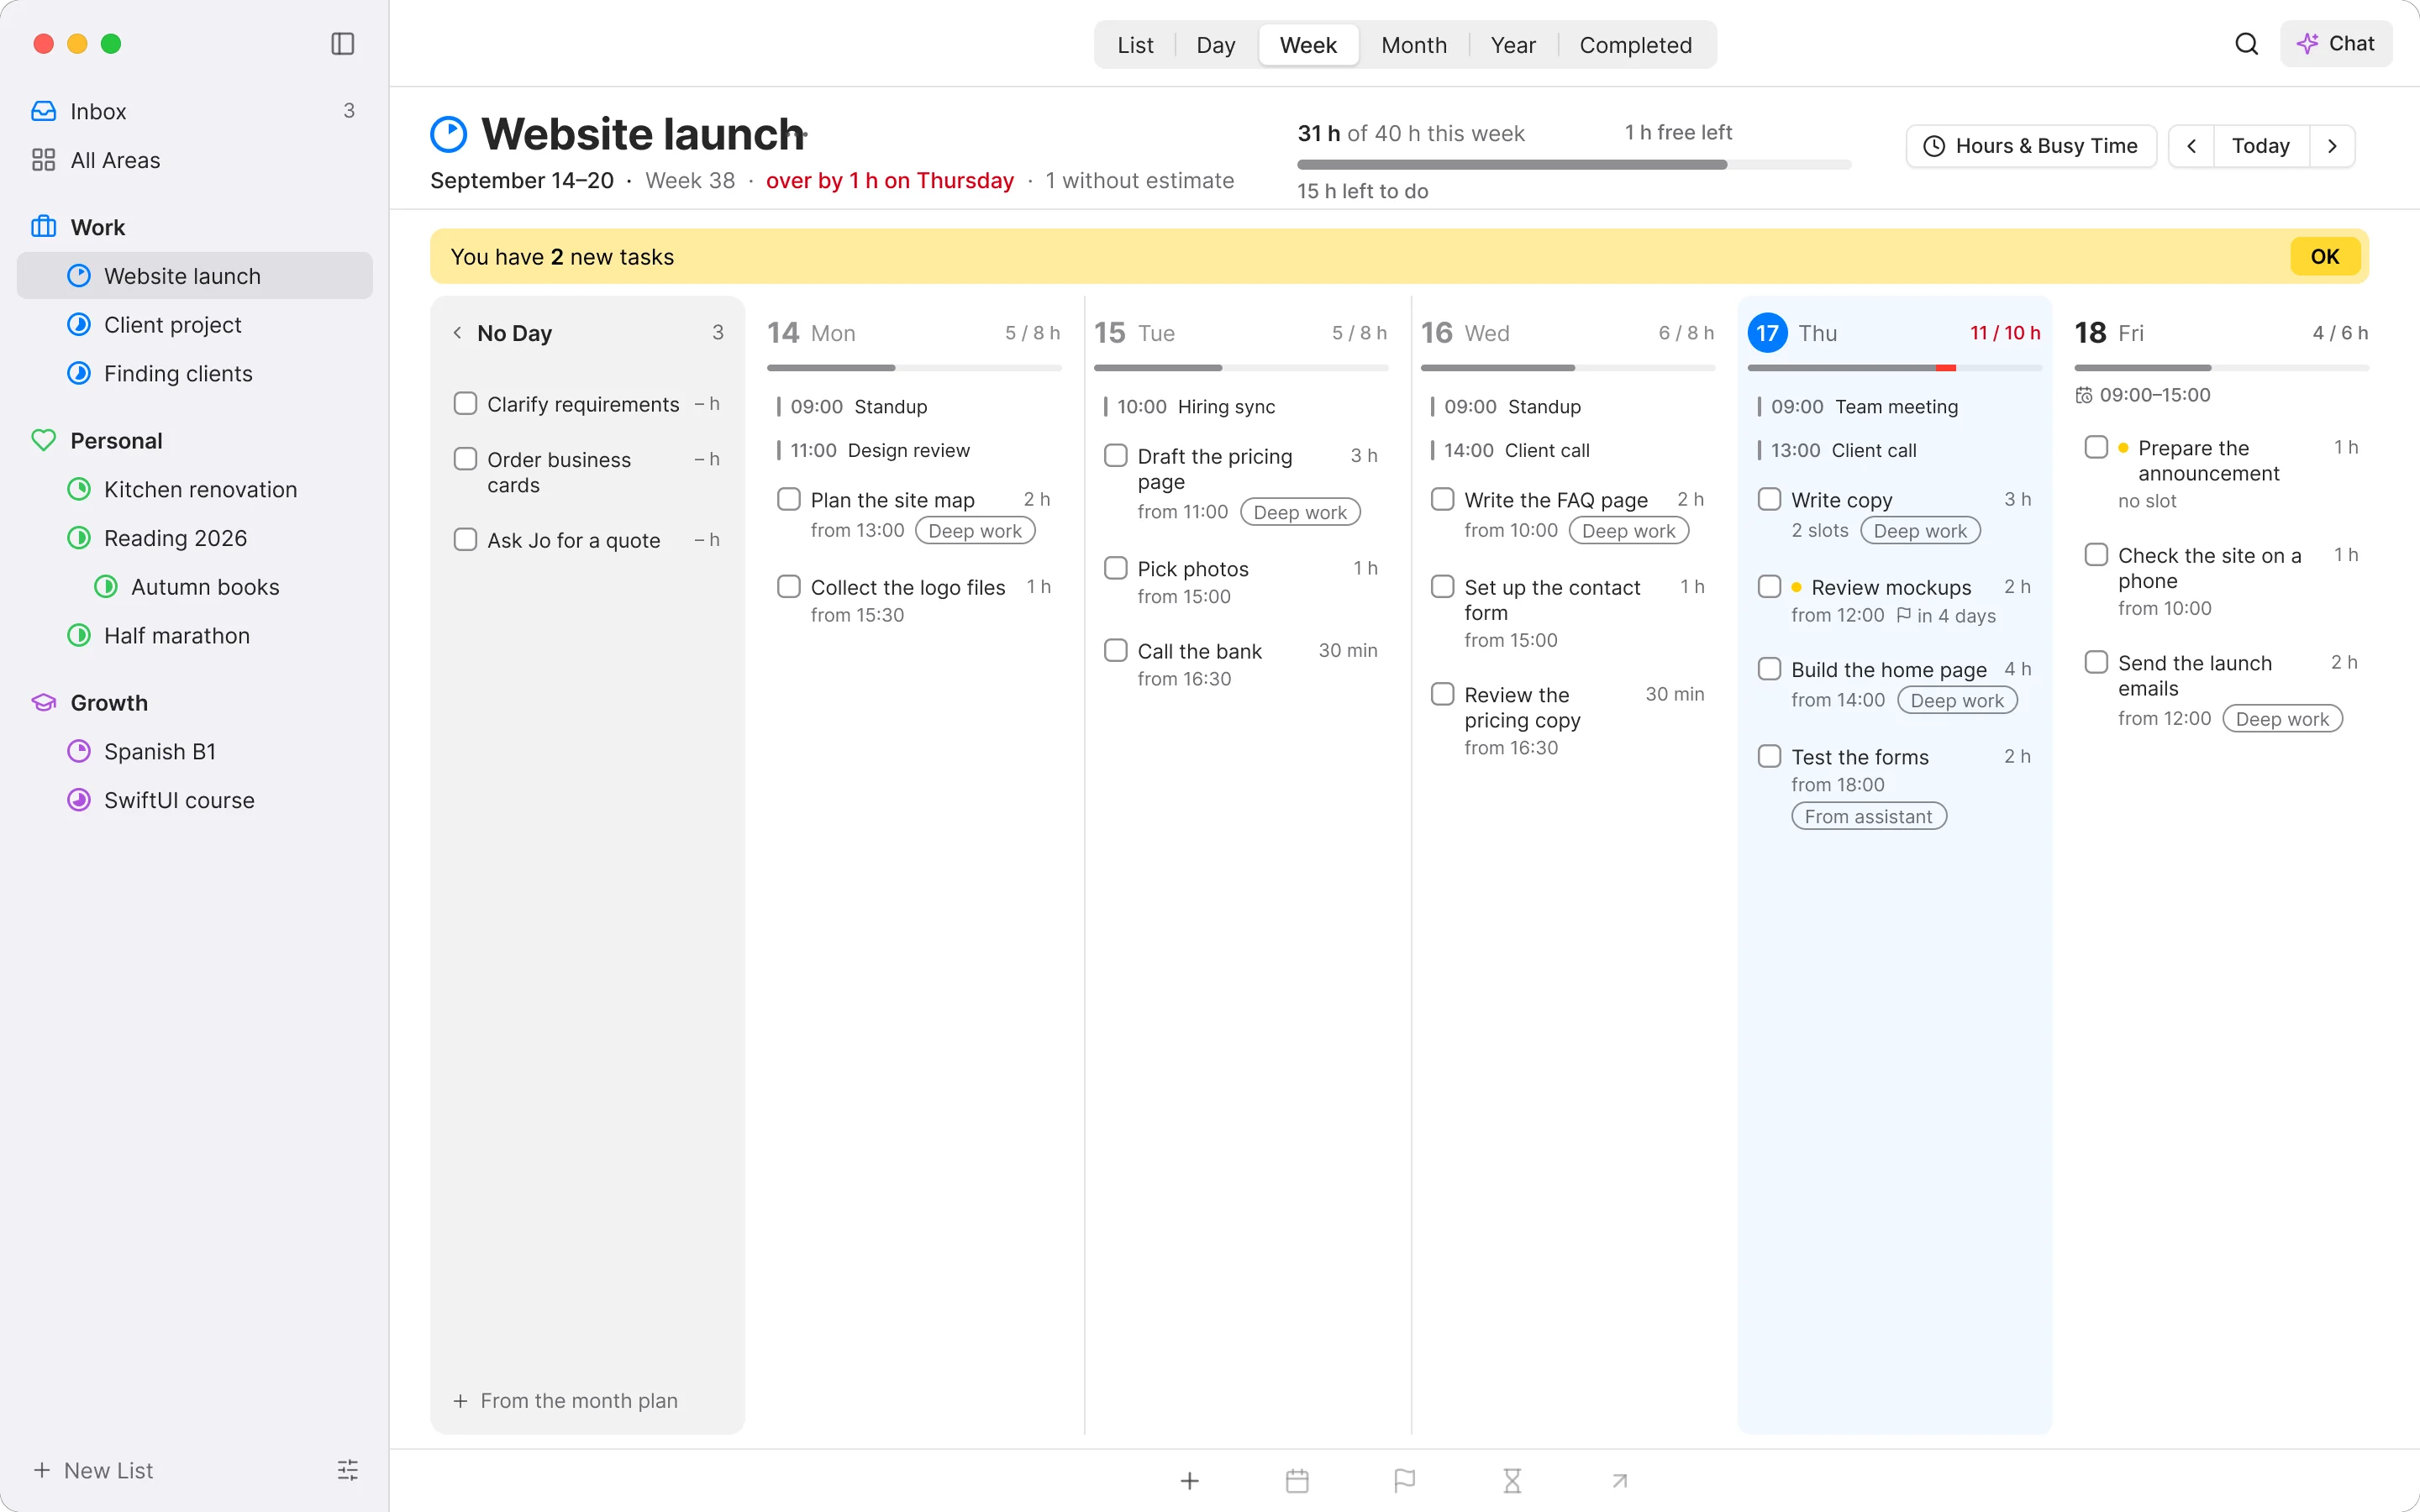The width and height of the screenshot is (2420, 1512).
Task: Click the arrow icon in bottom toolbar
Action: click(x=1620, y=1480)
